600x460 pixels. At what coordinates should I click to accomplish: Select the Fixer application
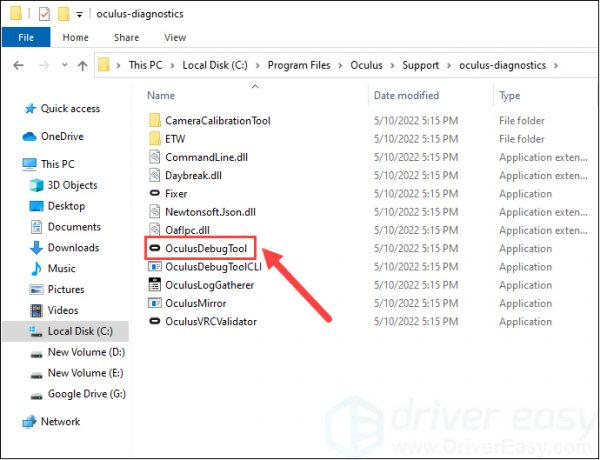tap(175, 194)
